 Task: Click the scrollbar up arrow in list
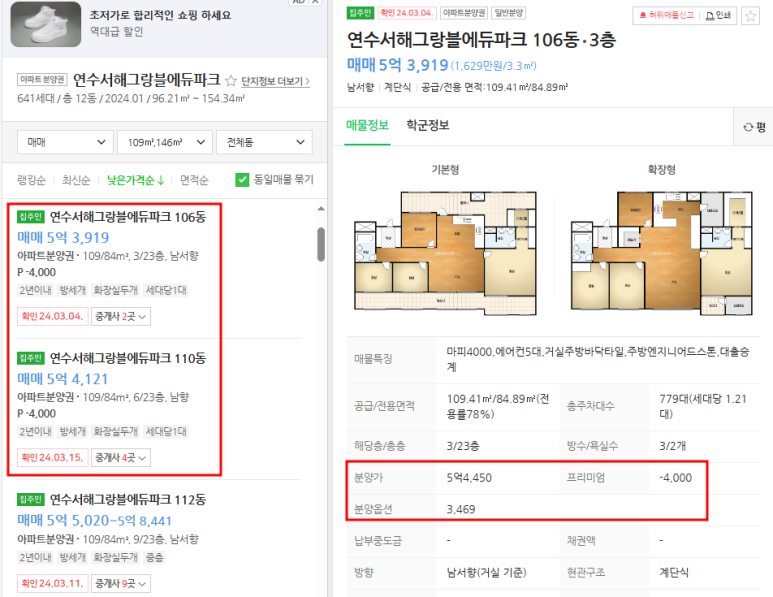pyautogui.click(x=321, y=209)
